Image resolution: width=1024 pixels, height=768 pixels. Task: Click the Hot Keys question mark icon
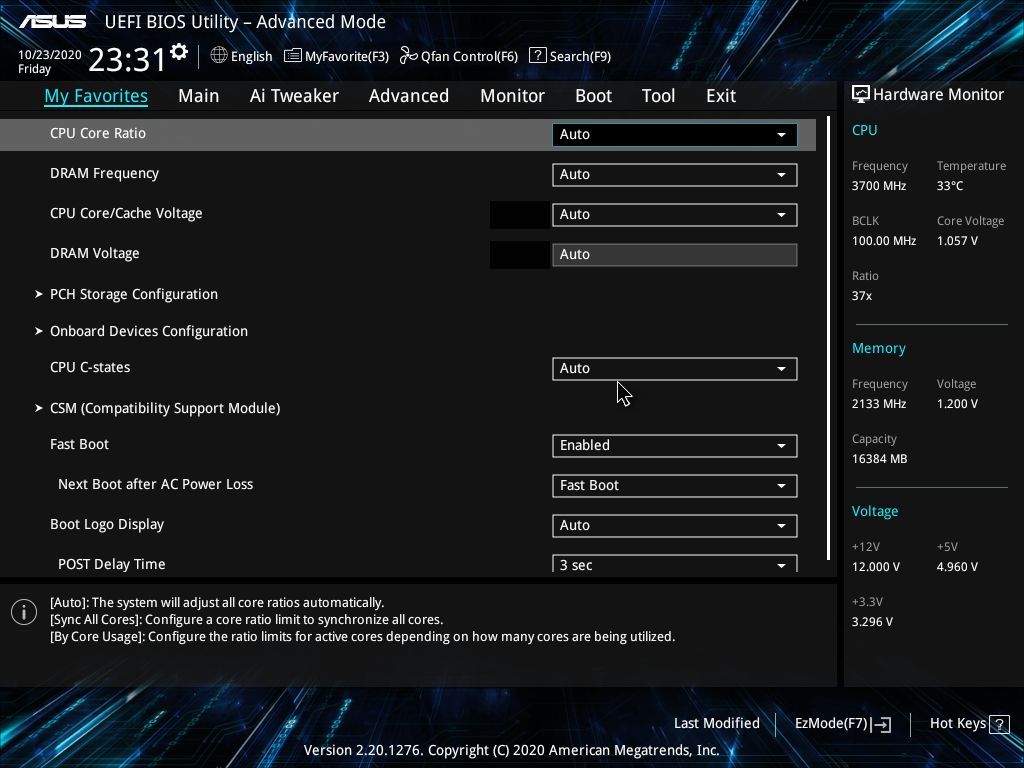pos(999,724)
